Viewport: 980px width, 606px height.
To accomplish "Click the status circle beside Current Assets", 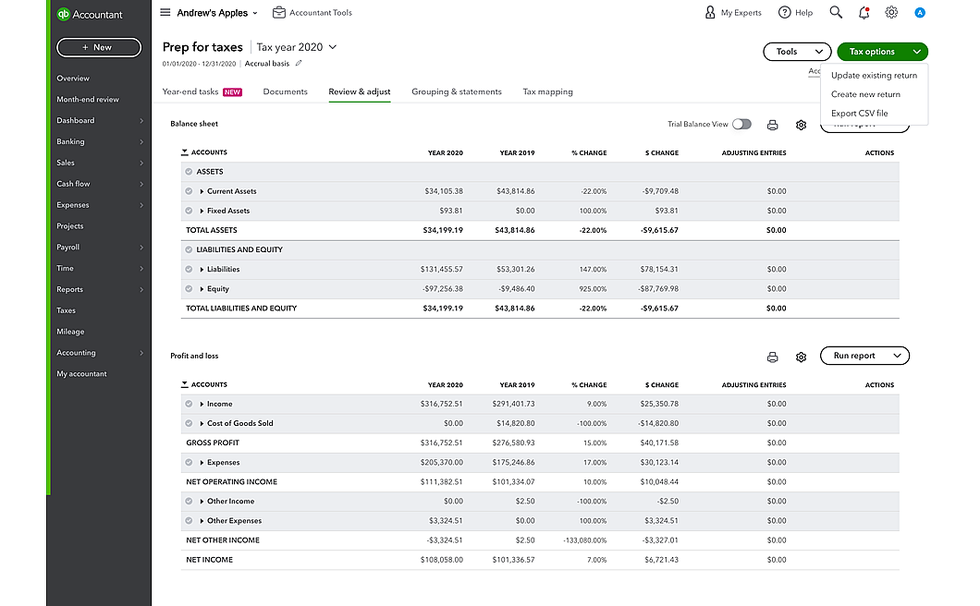I will (x=189, y=191).
